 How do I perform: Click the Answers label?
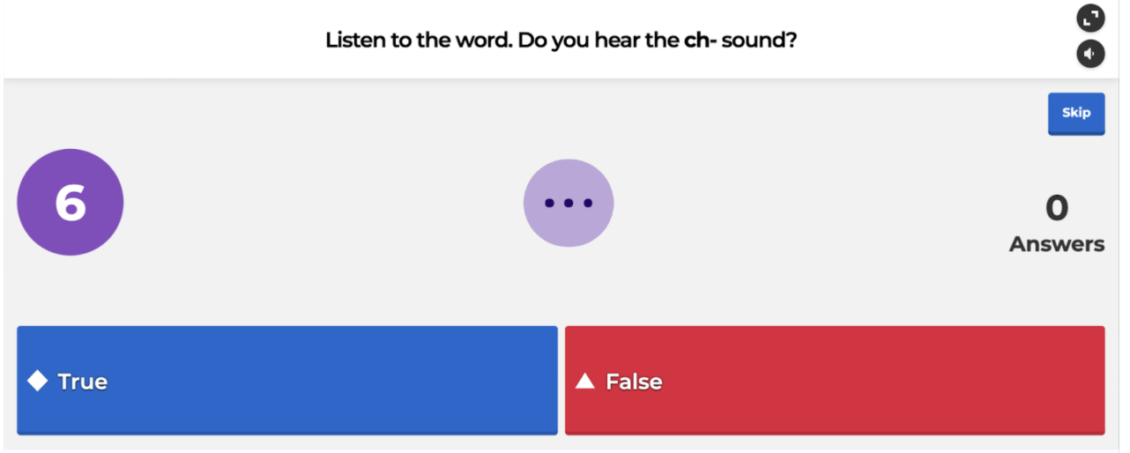click(1056, 244)
